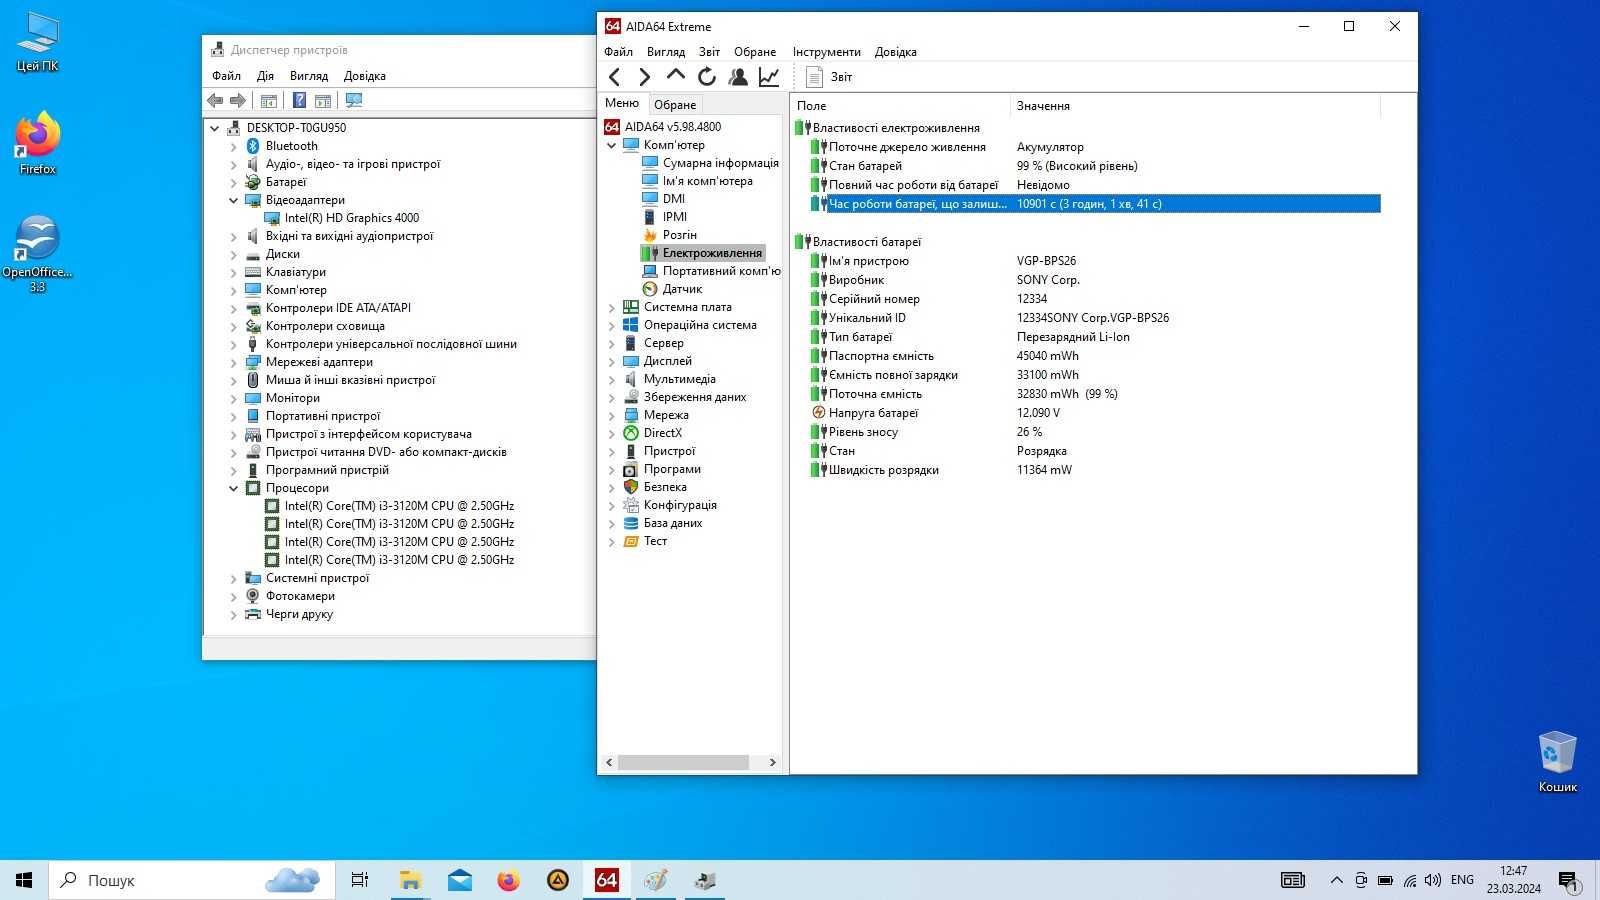Image resolution: width=1600 pixels, height=900 pixels.
Task: Select the Безпека item in the AIDA64 tree
Action: point(665,487)
